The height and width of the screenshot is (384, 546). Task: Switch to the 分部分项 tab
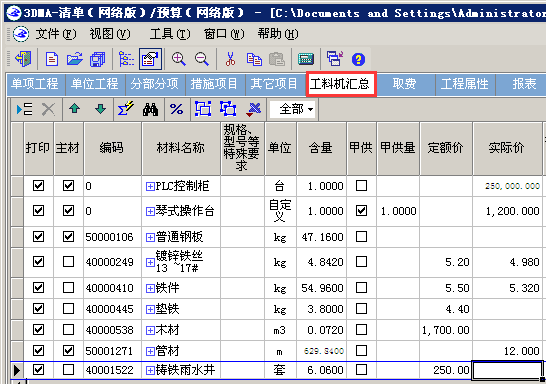pos(155,84)
